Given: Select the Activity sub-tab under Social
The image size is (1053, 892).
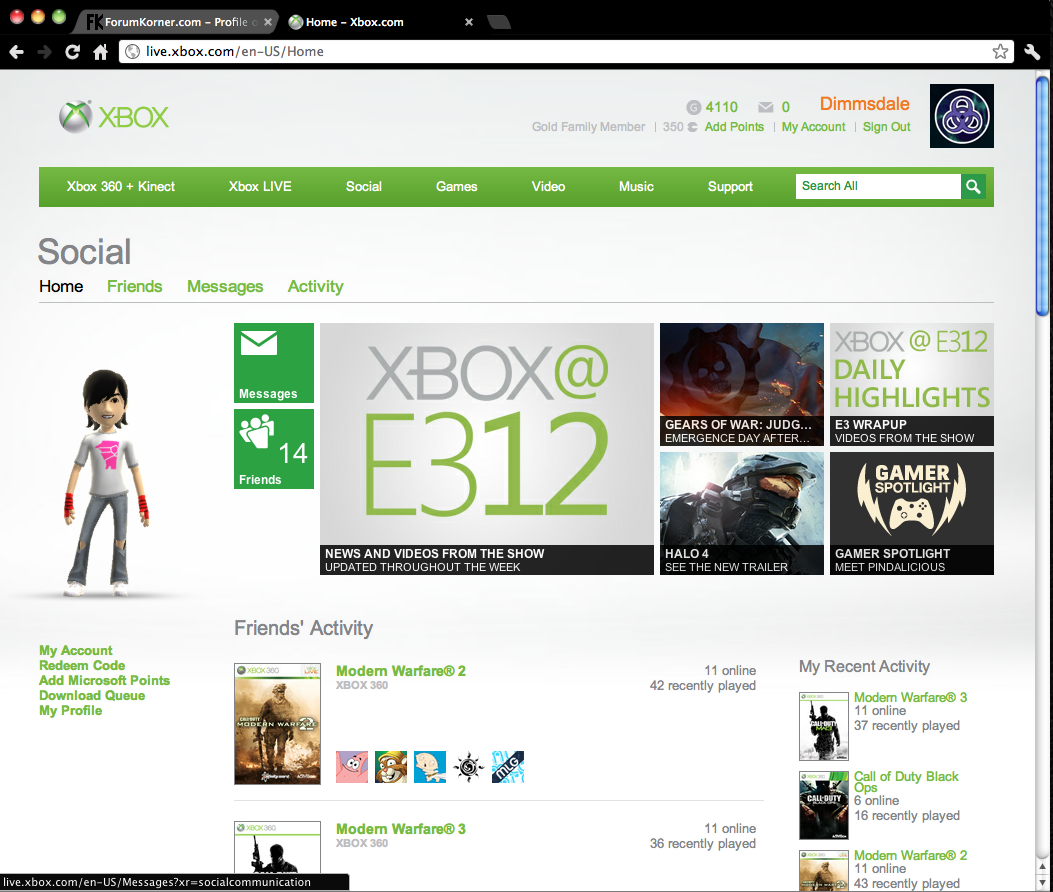Looking at the screenshot, I should tap(316, 287).
